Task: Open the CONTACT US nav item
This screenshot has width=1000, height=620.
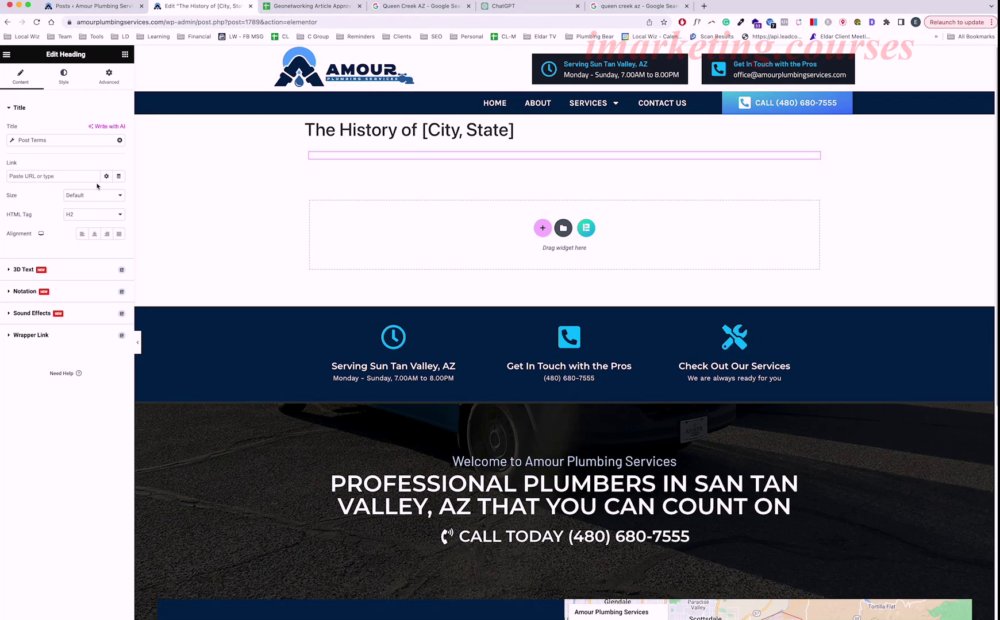Action: tap(662, 103)
